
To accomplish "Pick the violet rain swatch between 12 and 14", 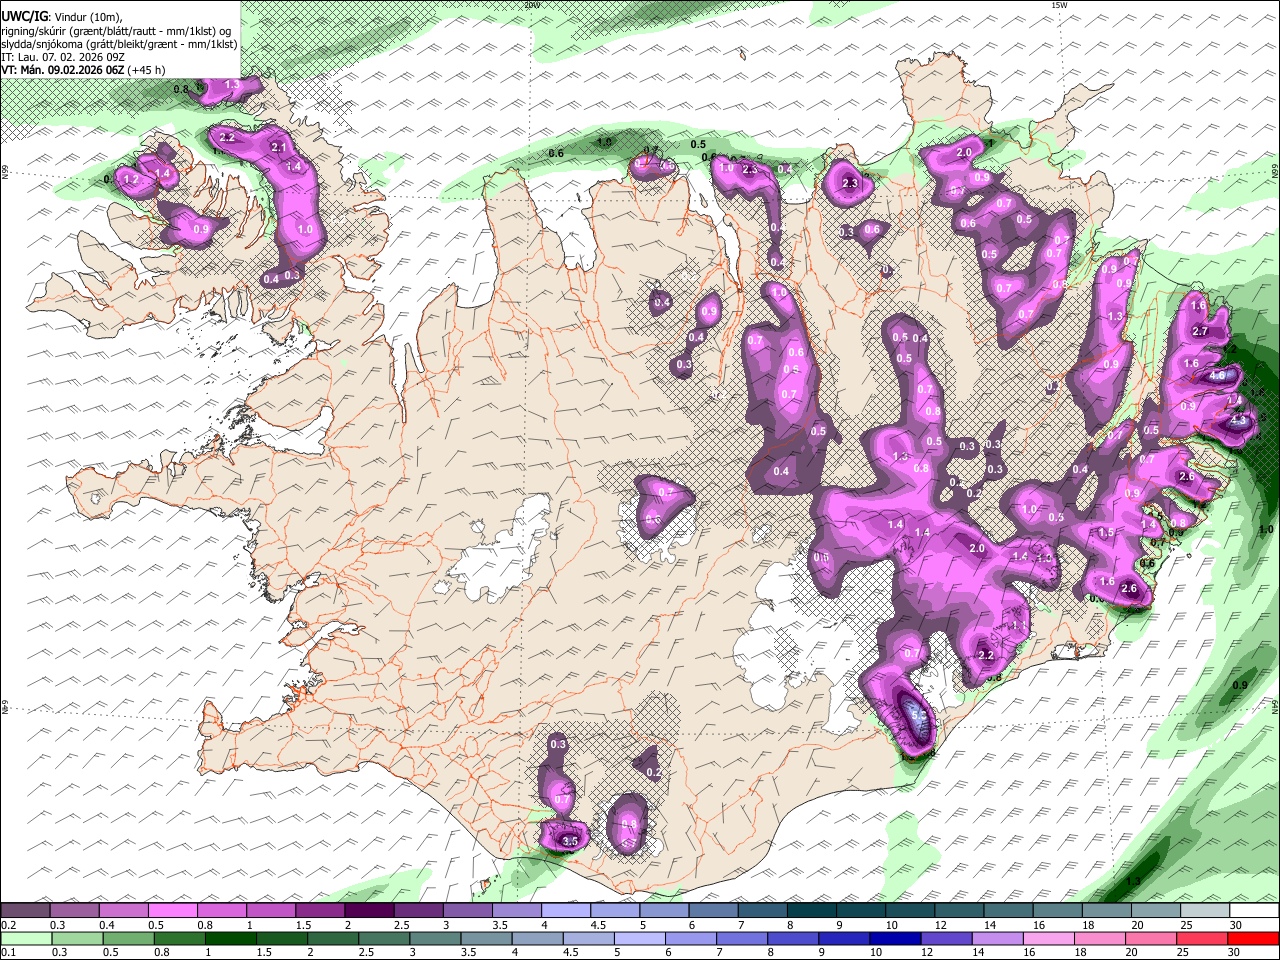I will tap(946, 938).
